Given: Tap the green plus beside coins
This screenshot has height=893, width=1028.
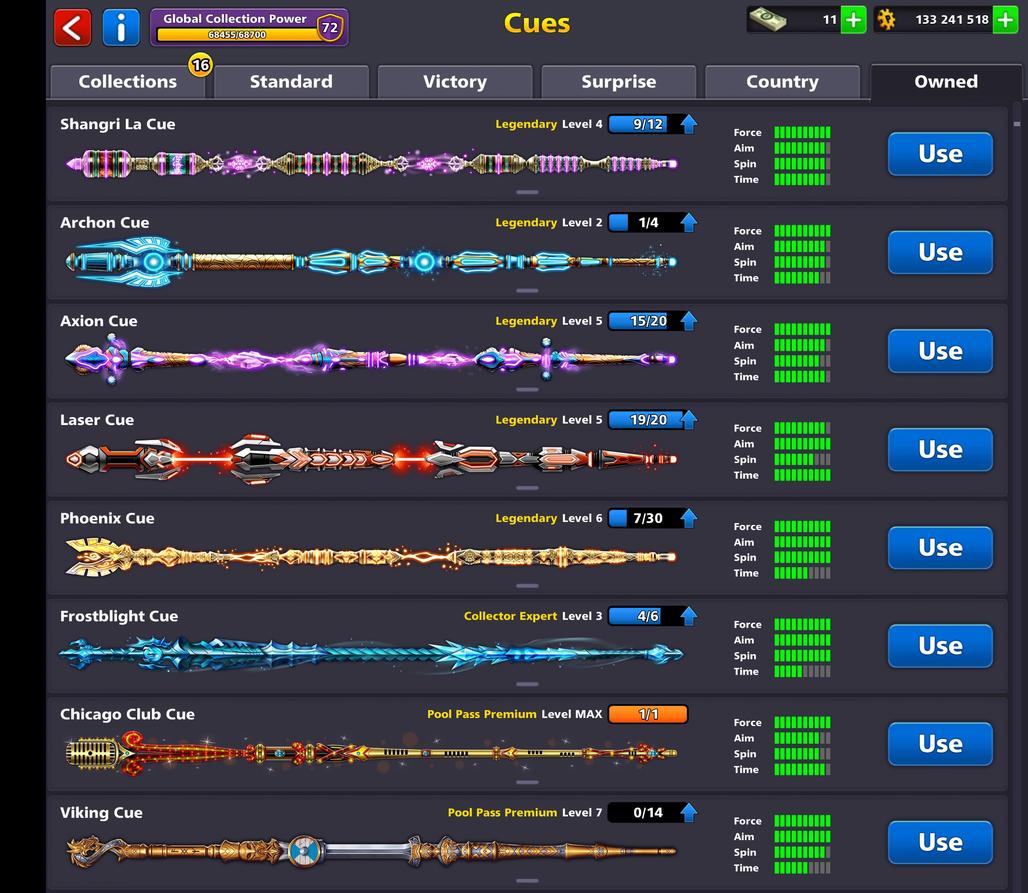Looking at the screenshot, I should (x=1005, y=20).
